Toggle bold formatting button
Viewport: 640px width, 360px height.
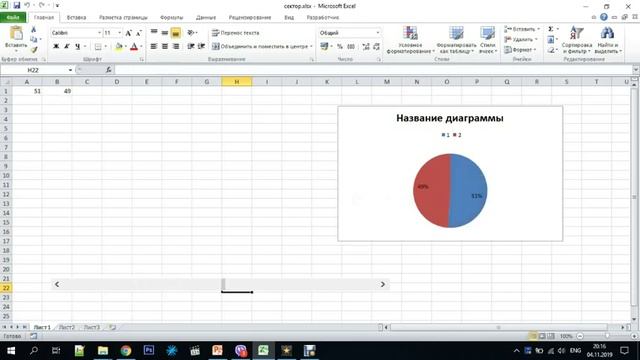[x=56, y=47]
